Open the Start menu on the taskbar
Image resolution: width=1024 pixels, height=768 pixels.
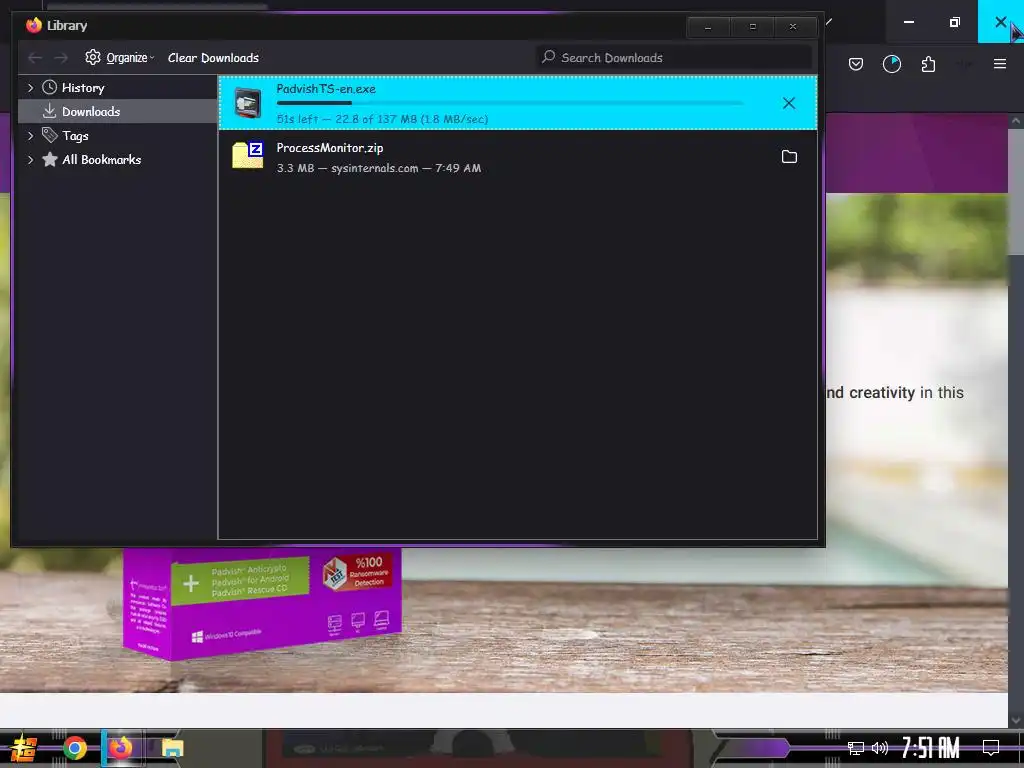pos(23,748)
